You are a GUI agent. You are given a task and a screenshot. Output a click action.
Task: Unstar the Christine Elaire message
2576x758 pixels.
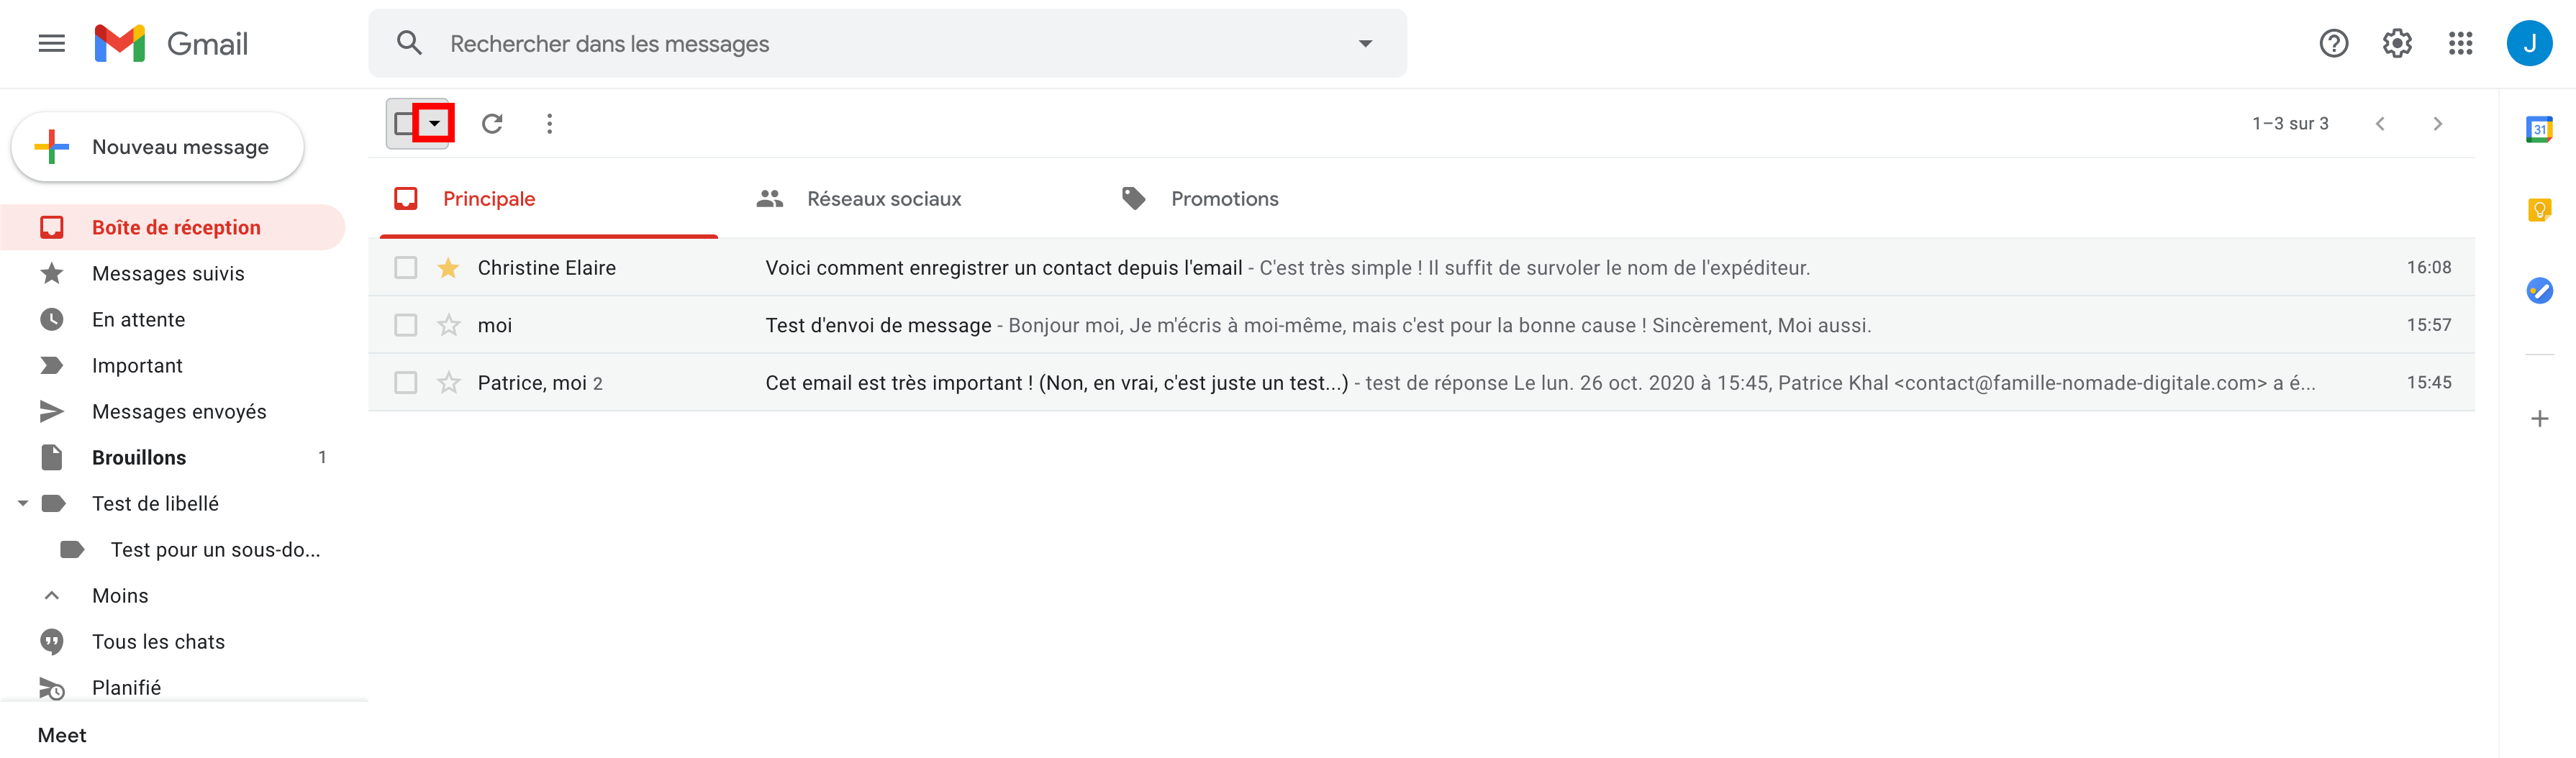(448, 268)
